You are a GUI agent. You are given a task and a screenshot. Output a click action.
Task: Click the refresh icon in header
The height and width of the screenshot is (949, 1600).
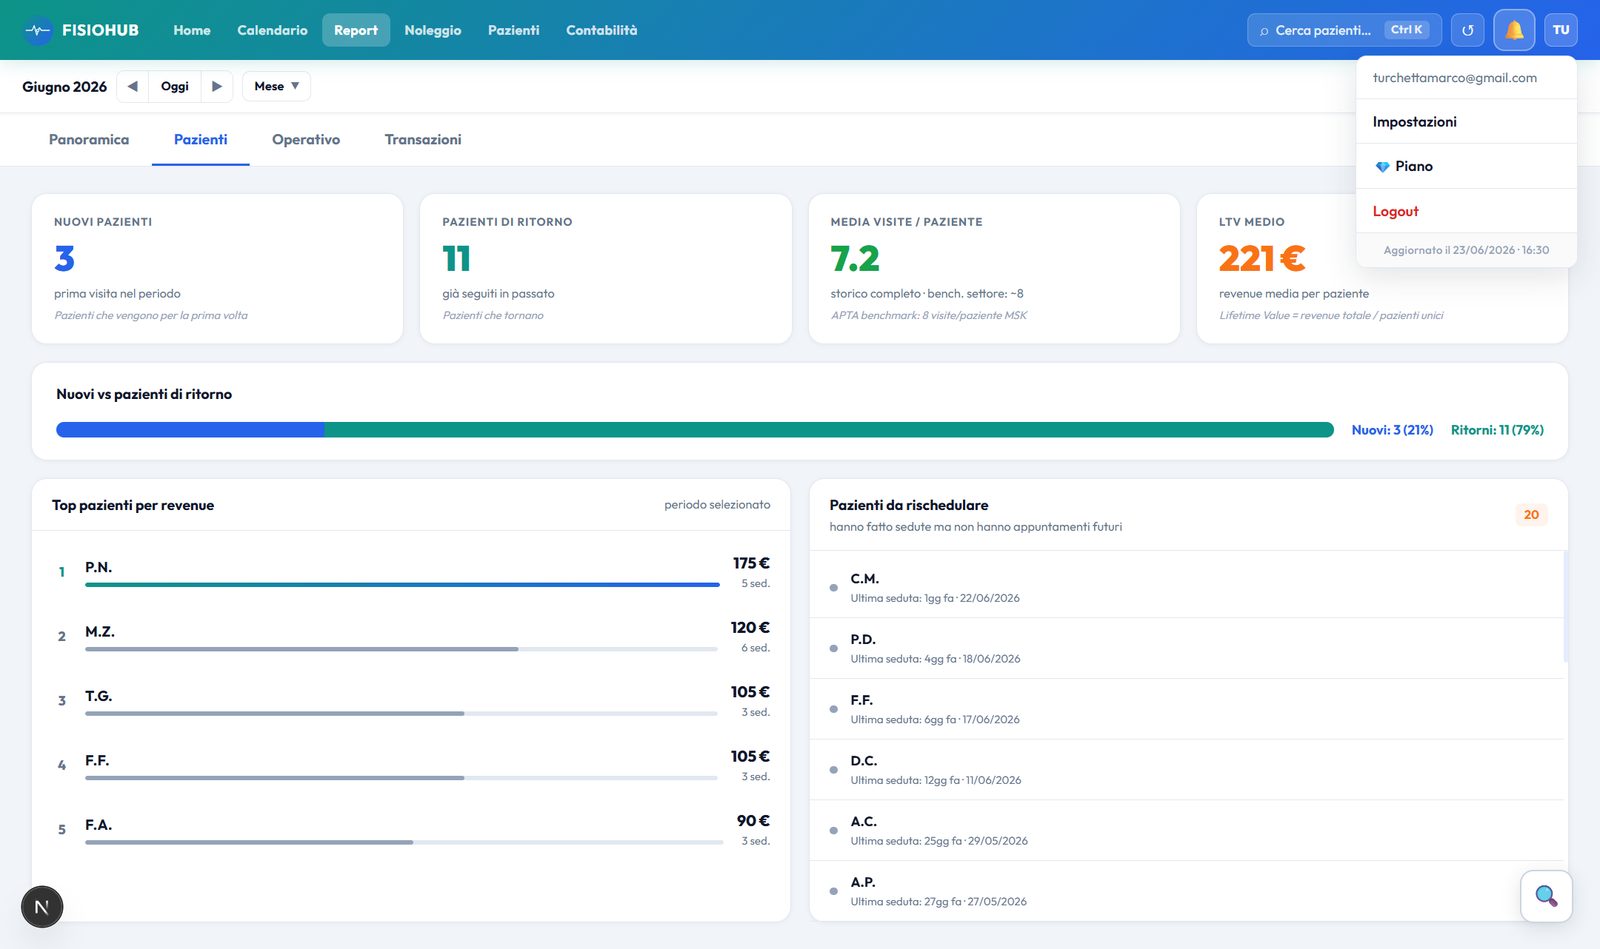click(x=1468, y=30)
